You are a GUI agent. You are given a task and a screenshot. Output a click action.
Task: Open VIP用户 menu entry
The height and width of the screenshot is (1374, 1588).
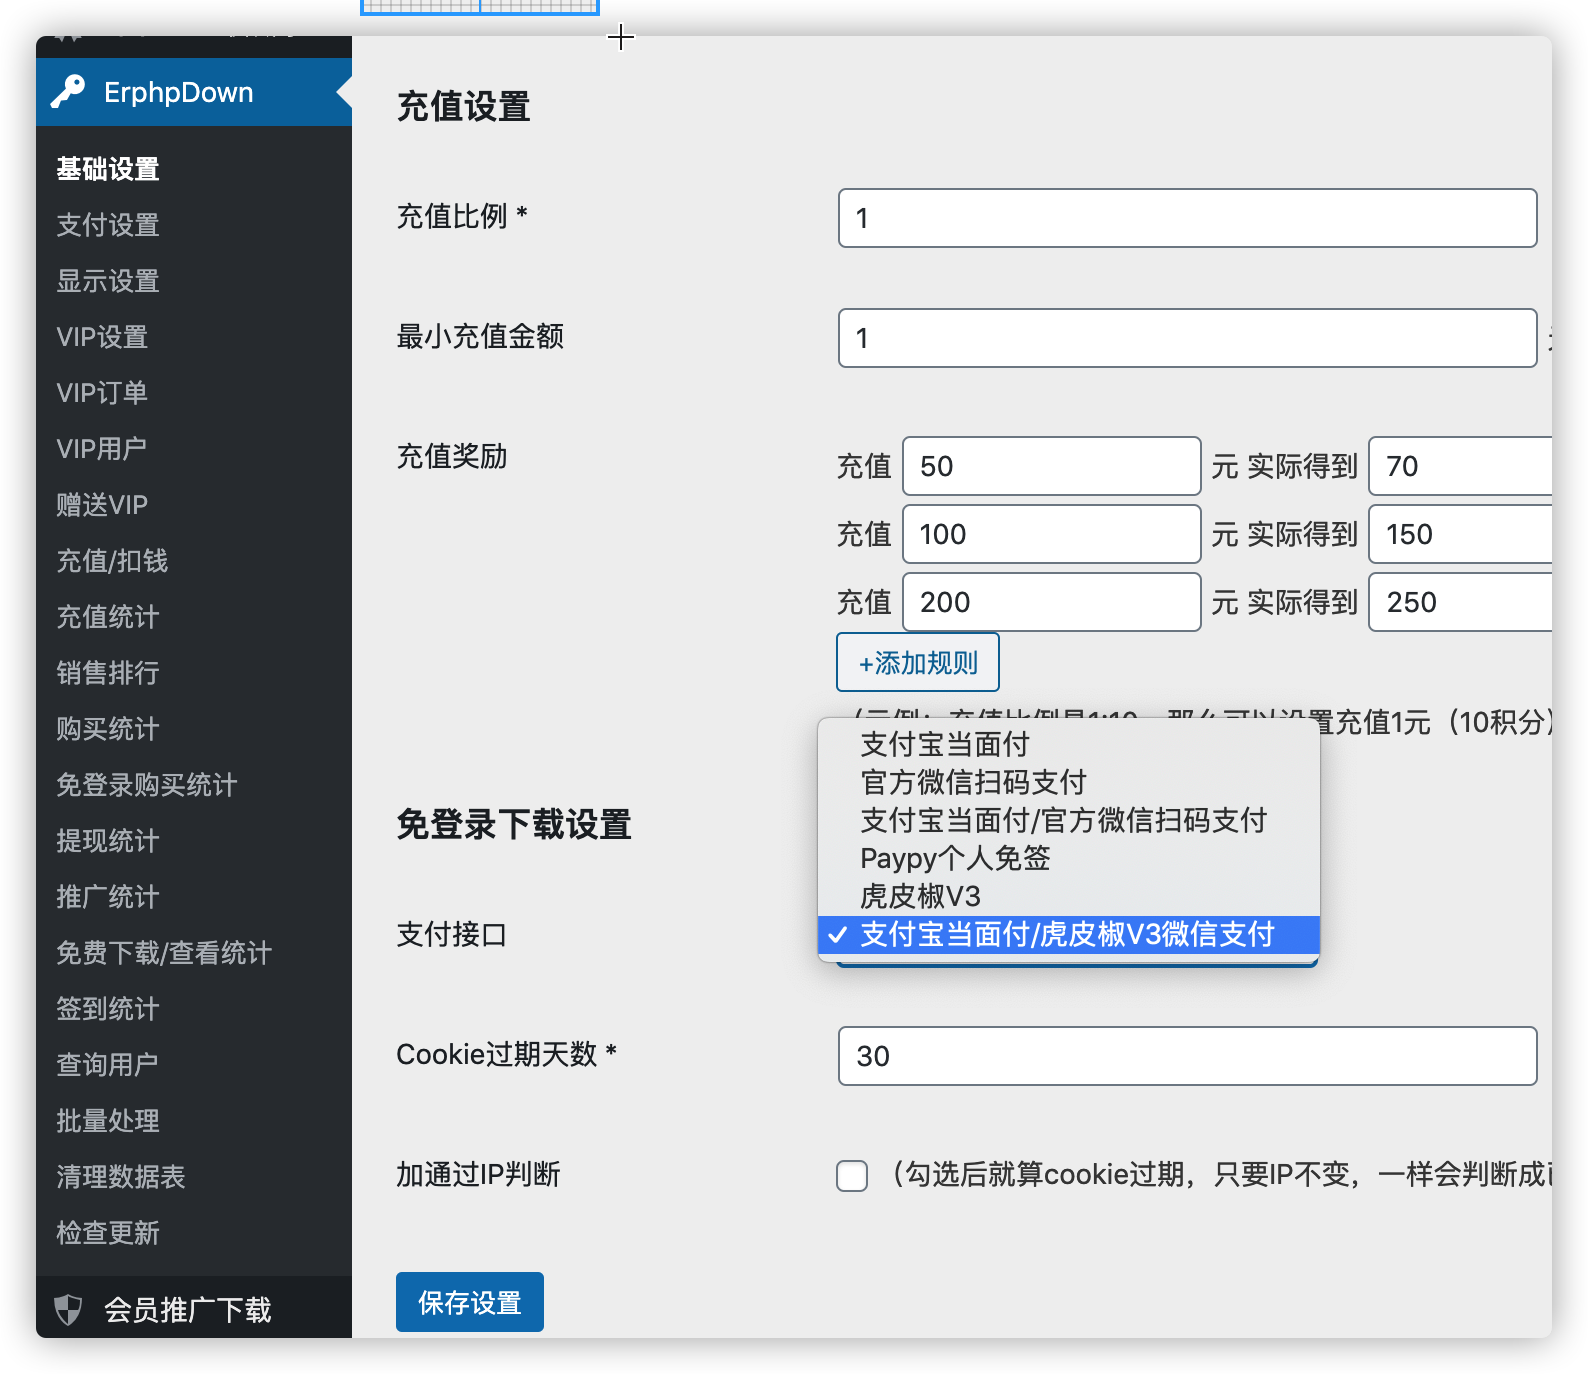click(x=102, y=449)
